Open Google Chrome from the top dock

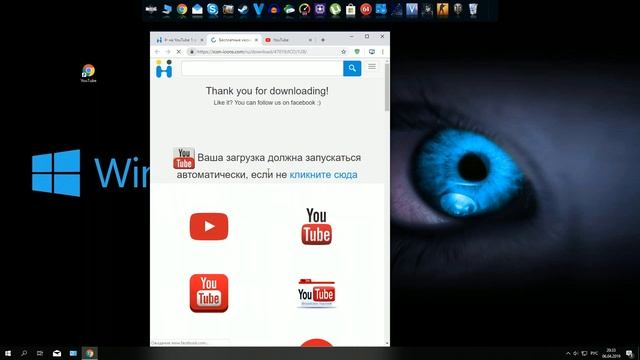182,9
